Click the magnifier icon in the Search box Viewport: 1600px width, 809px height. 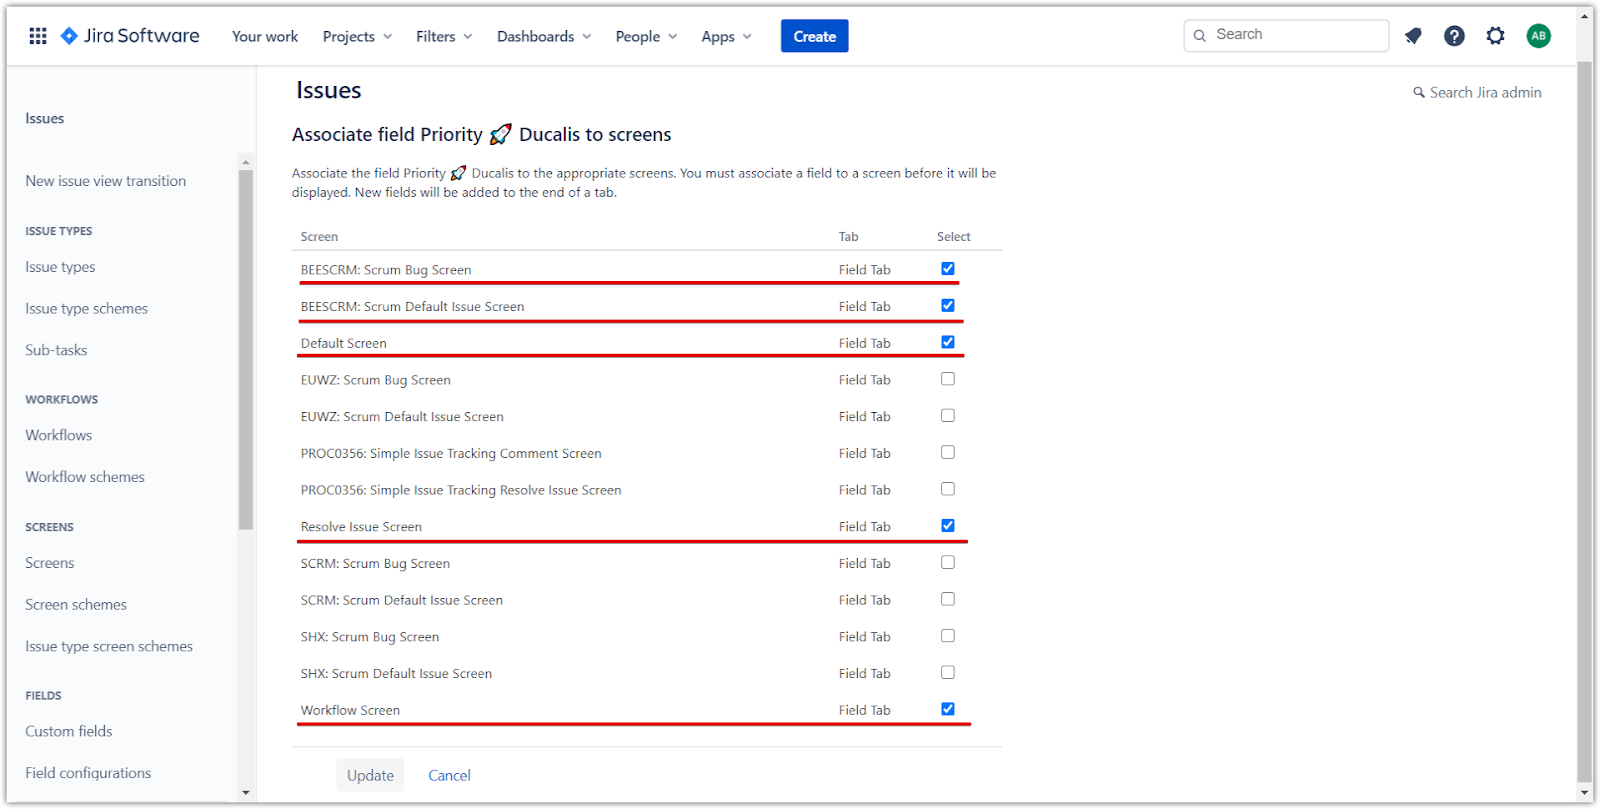coord(1200,35)
